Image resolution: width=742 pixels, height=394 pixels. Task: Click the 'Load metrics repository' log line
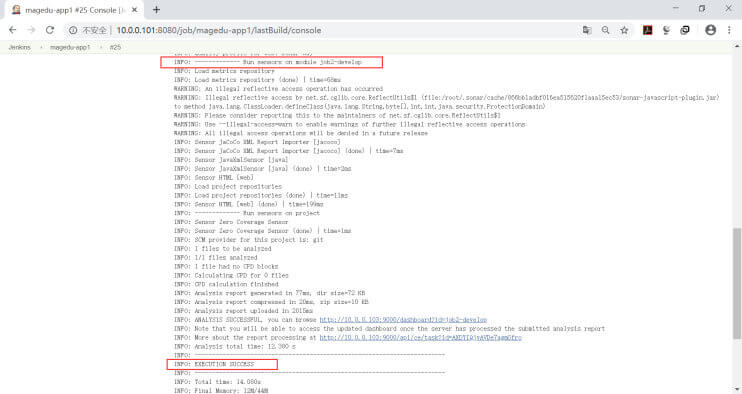(224, 71)
